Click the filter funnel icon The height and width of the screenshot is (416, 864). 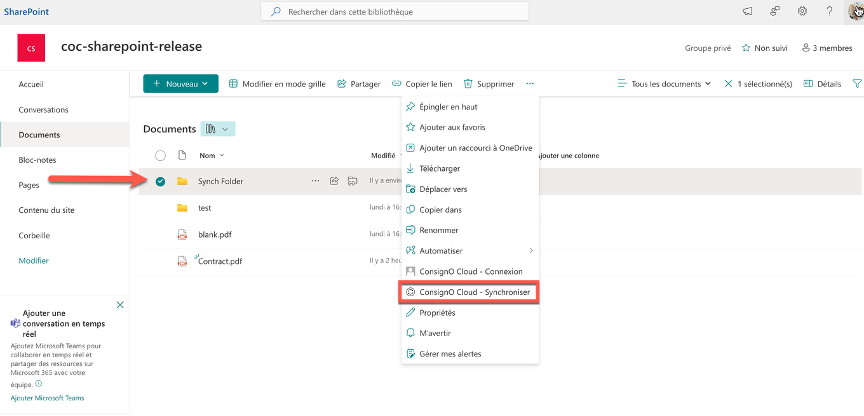pos(856,84)
